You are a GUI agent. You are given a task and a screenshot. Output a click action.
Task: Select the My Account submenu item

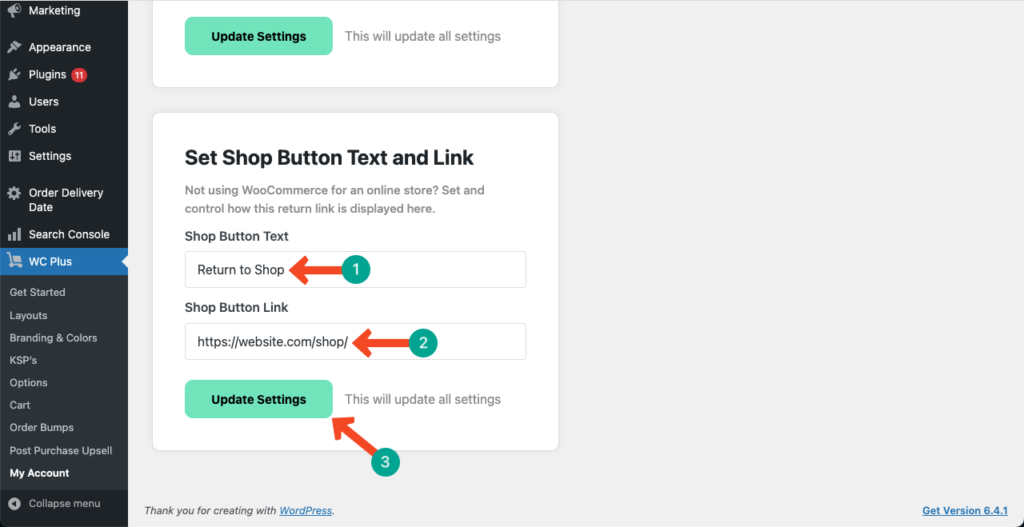(x=39, y=473)
